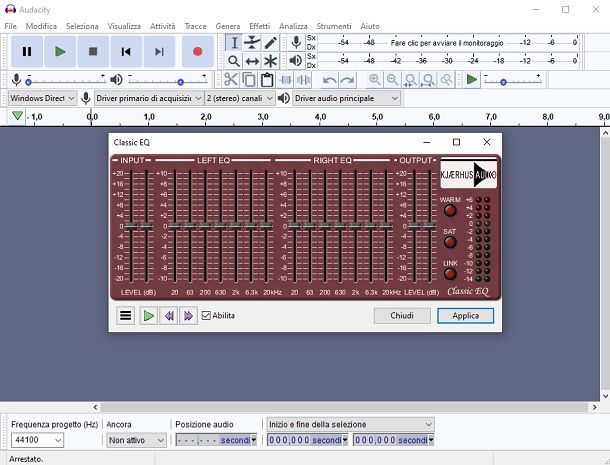
Task: Click skip backward in Classic EQ dialog
Action: point(169,316)
